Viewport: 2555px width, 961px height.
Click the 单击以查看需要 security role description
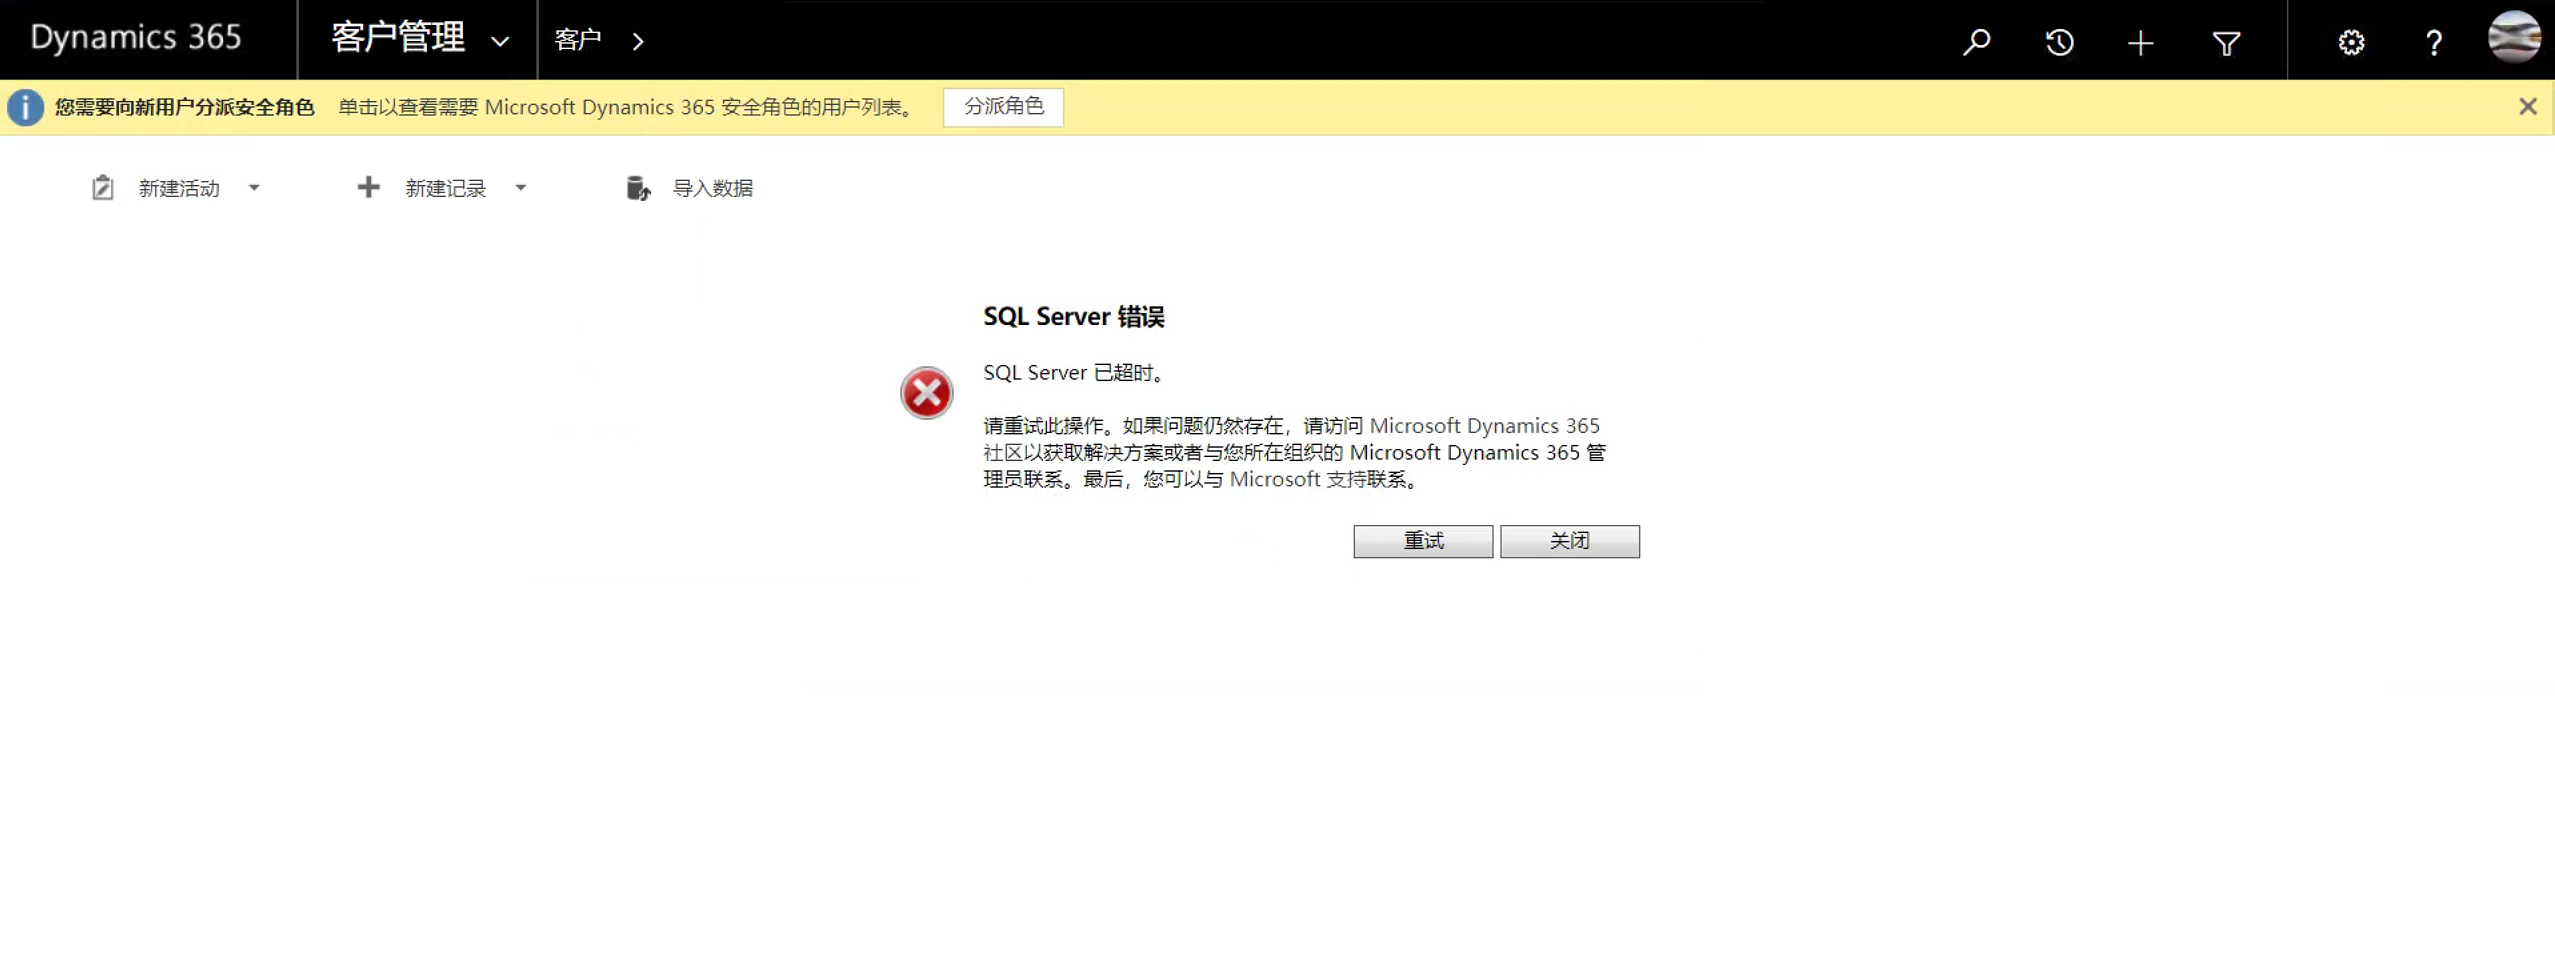pyautogui.click(x=629, y=107)
